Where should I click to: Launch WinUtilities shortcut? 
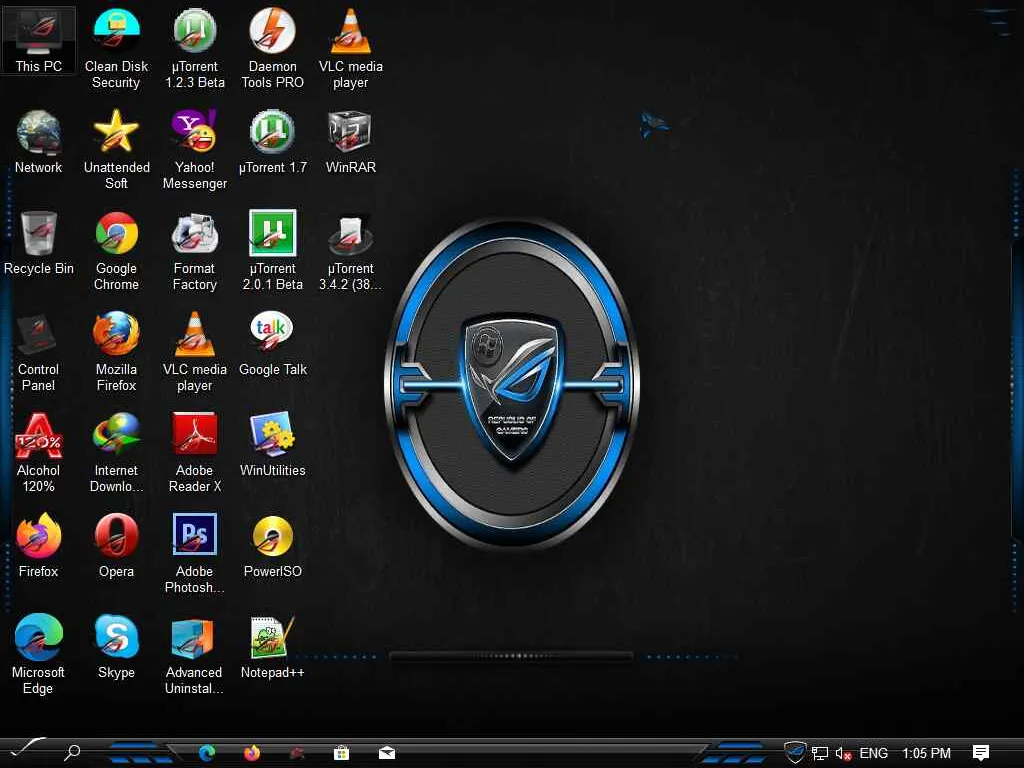click(x=272, y=445)
